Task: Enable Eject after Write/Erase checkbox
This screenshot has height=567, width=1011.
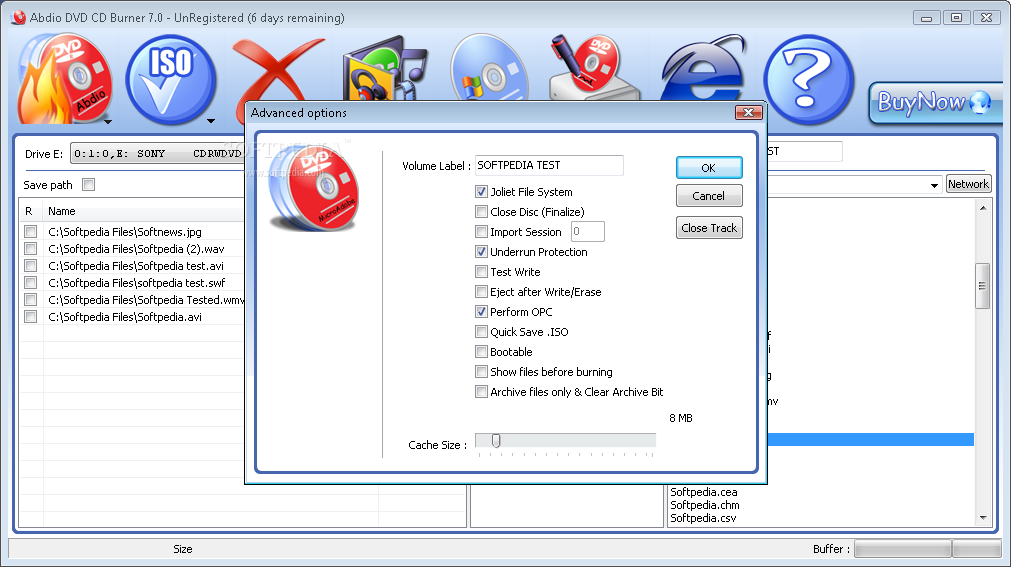Action: 481,292
